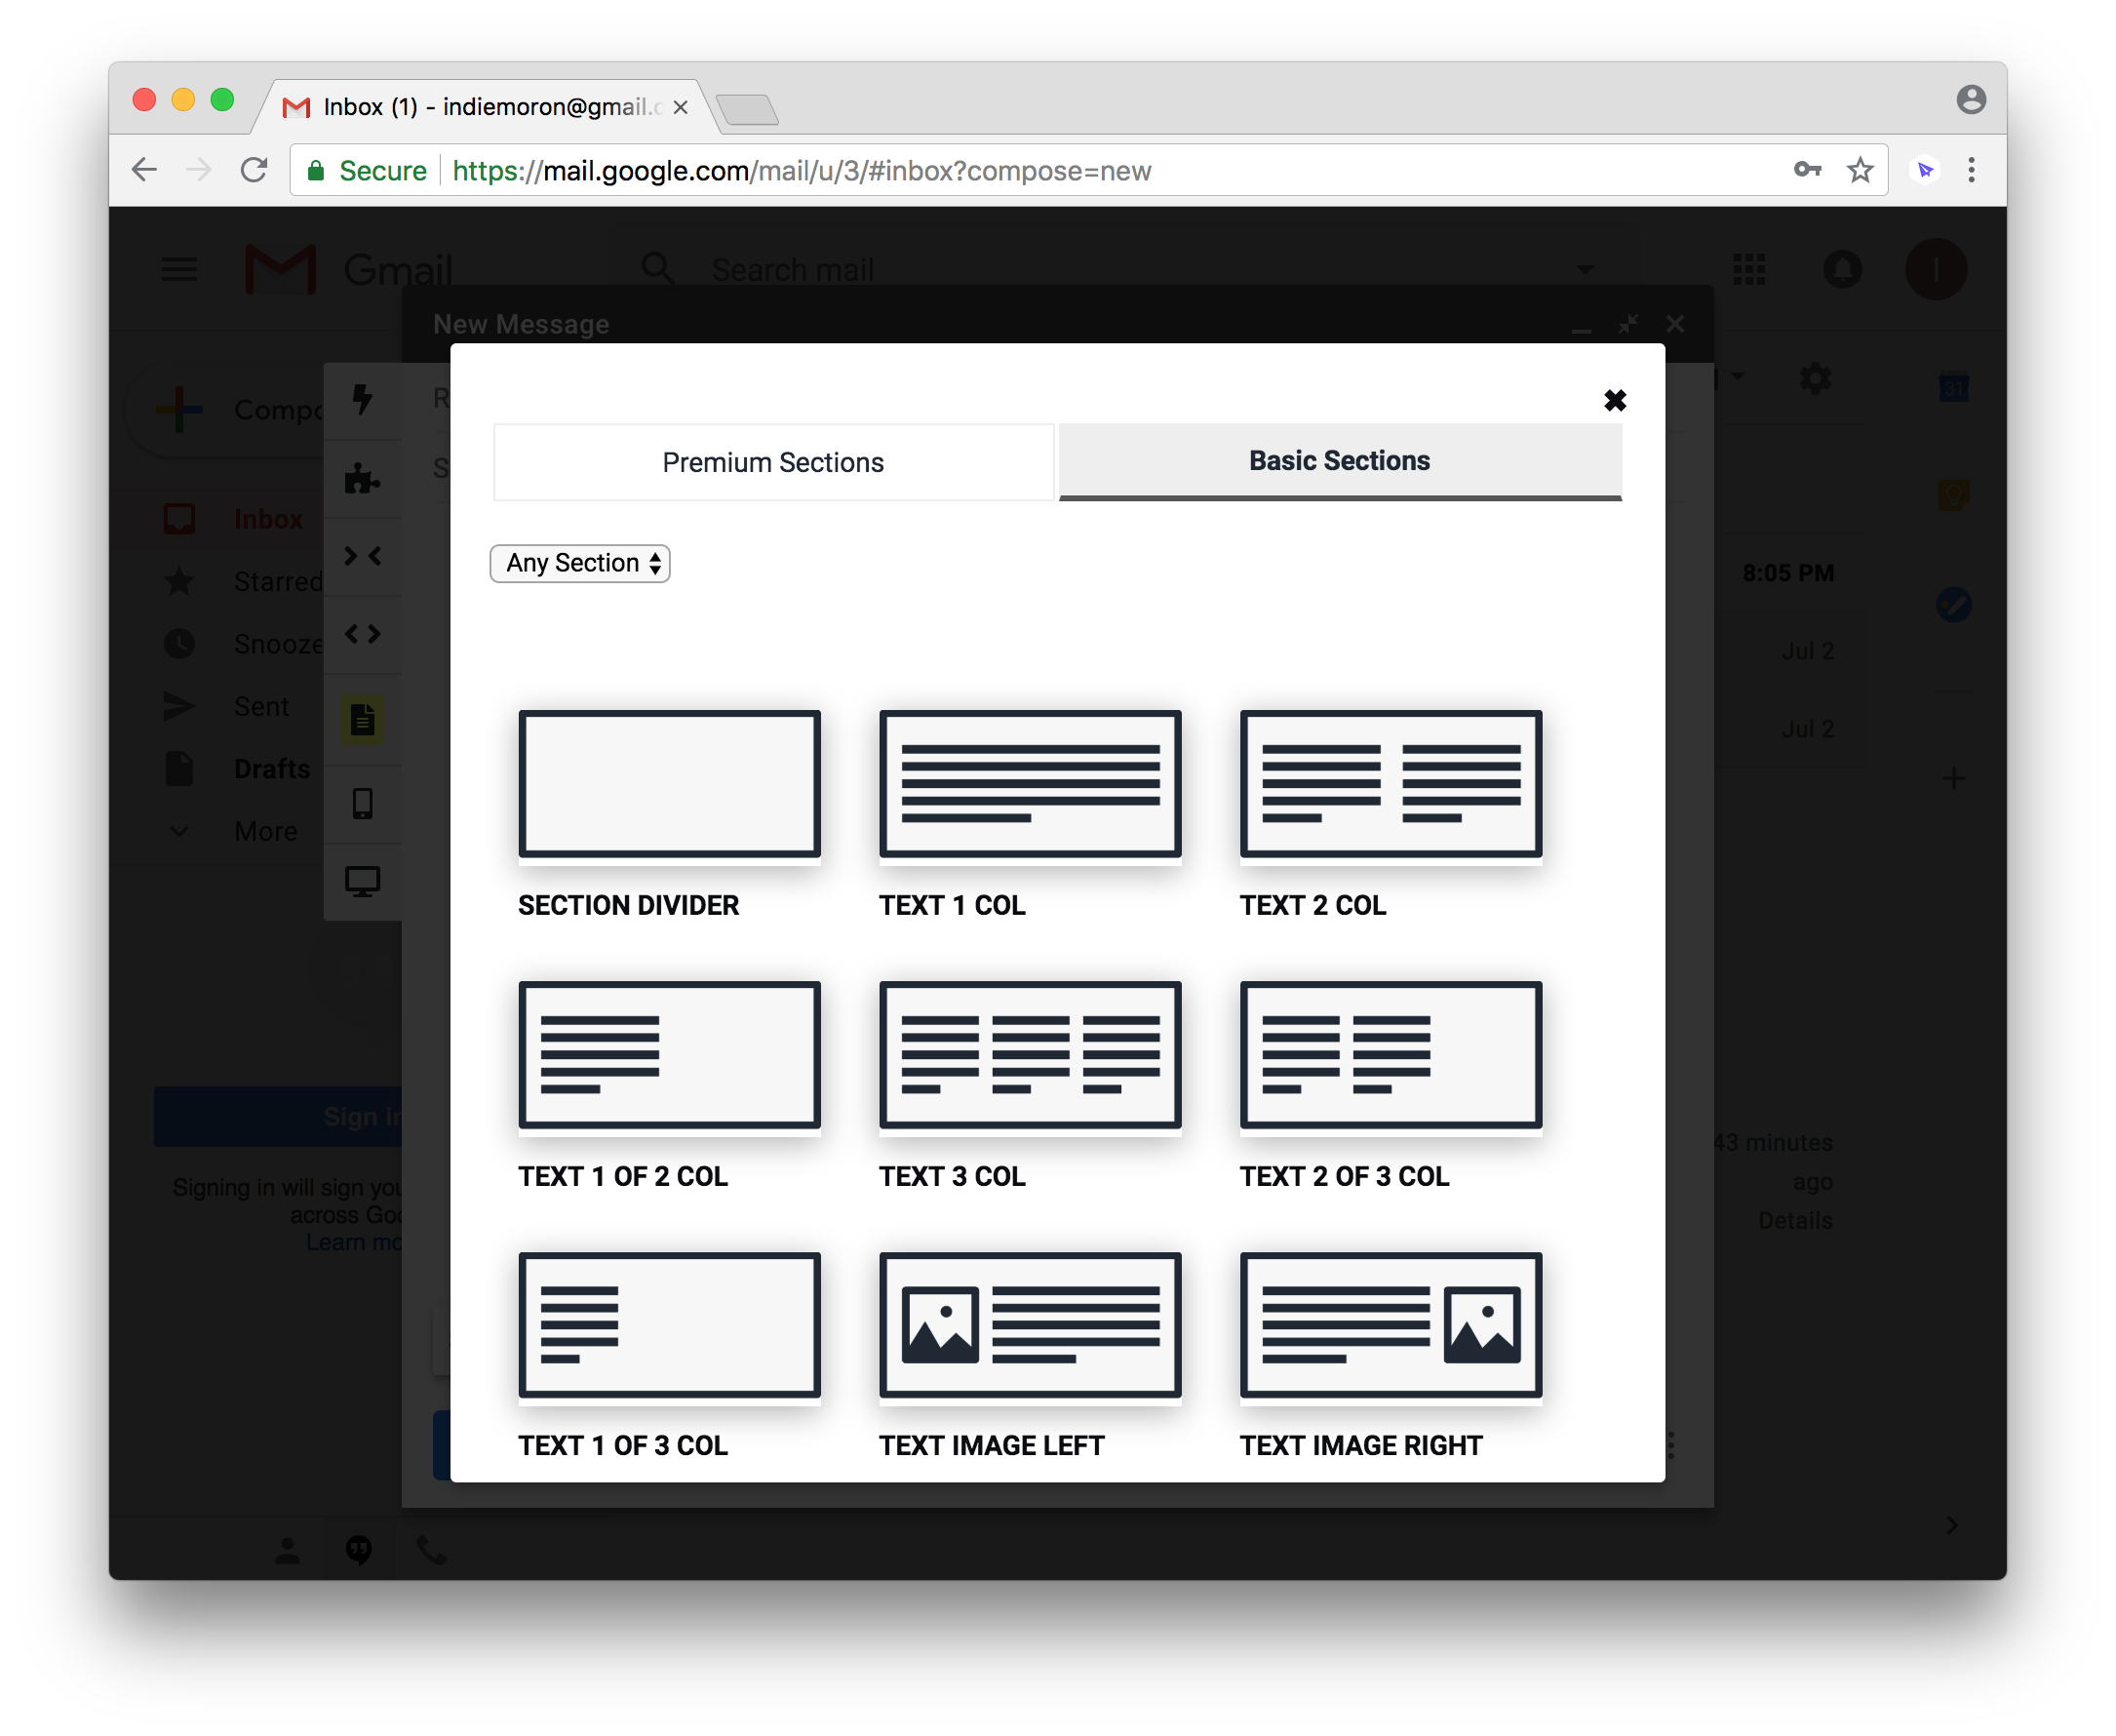
Task: Click the puzzle piece icon in sidebar
Action: point(362,478)
